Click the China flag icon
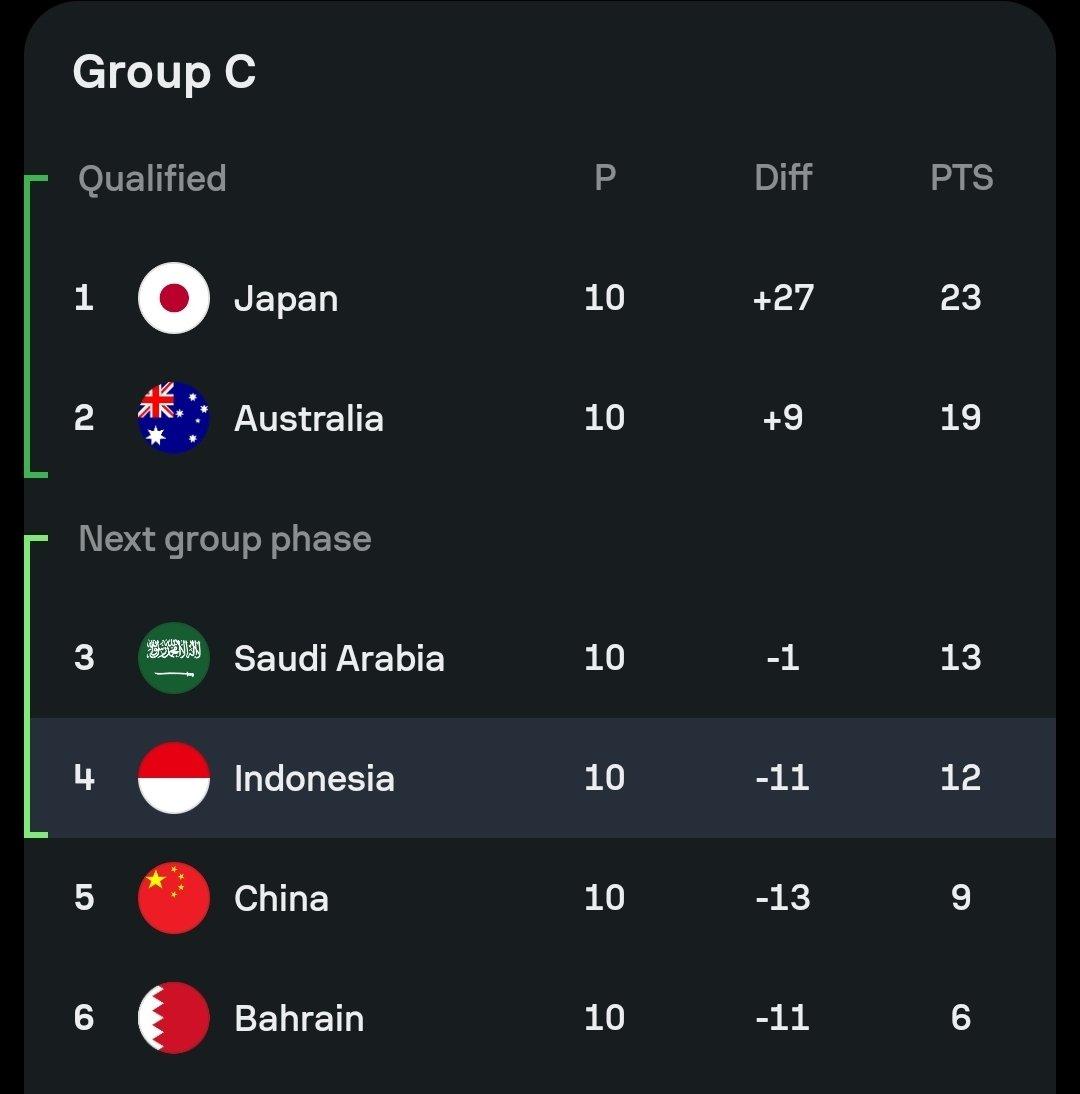 click(x=174, y=898)
